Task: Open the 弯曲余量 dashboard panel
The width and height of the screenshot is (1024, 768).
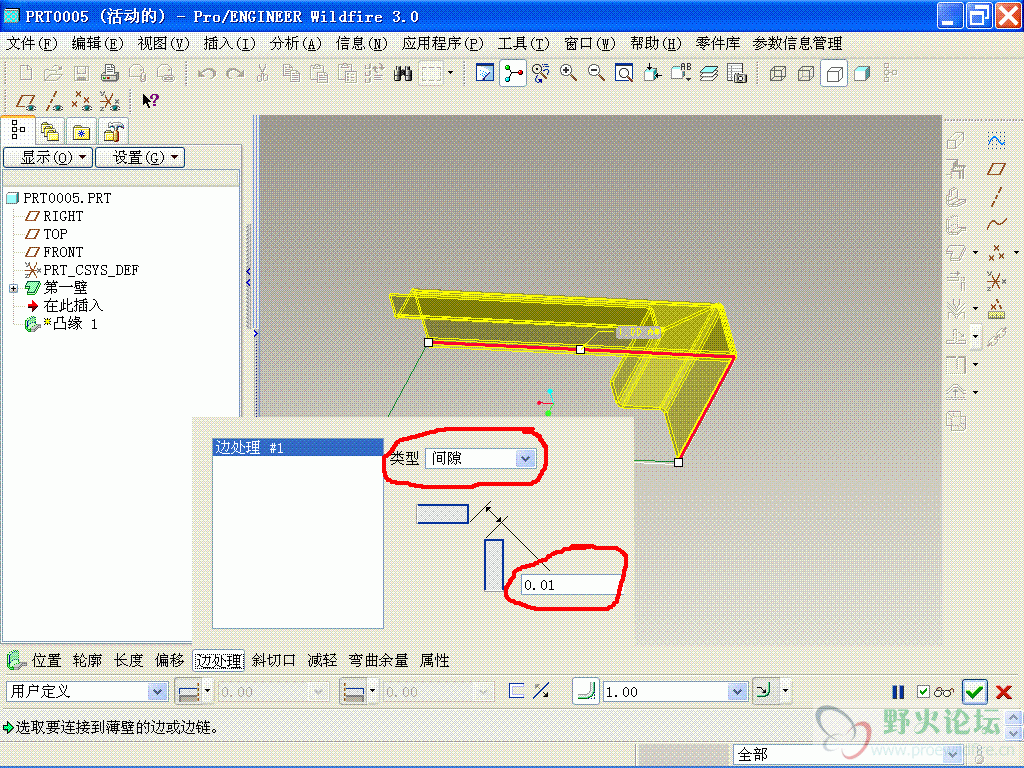Action: tap(379, 661)
